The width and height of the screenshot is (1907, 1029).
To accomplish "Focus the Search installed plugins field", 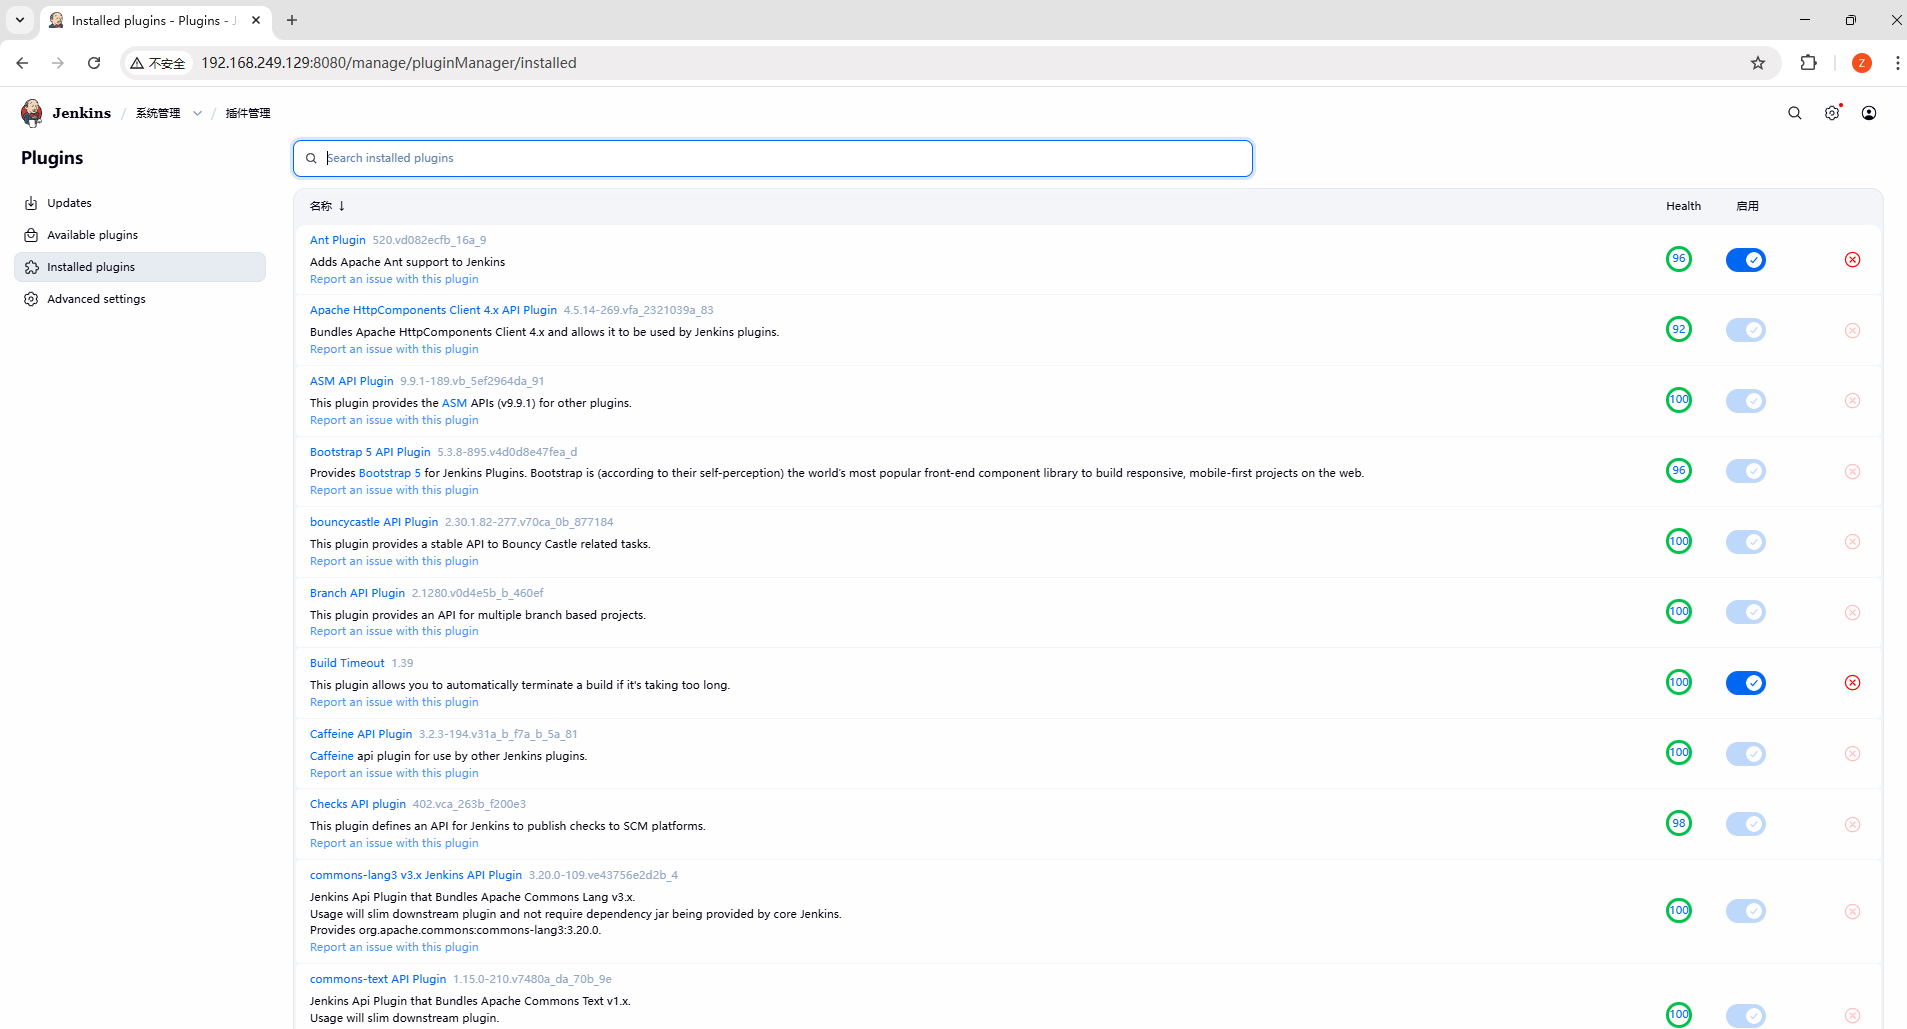I will 773,158.
